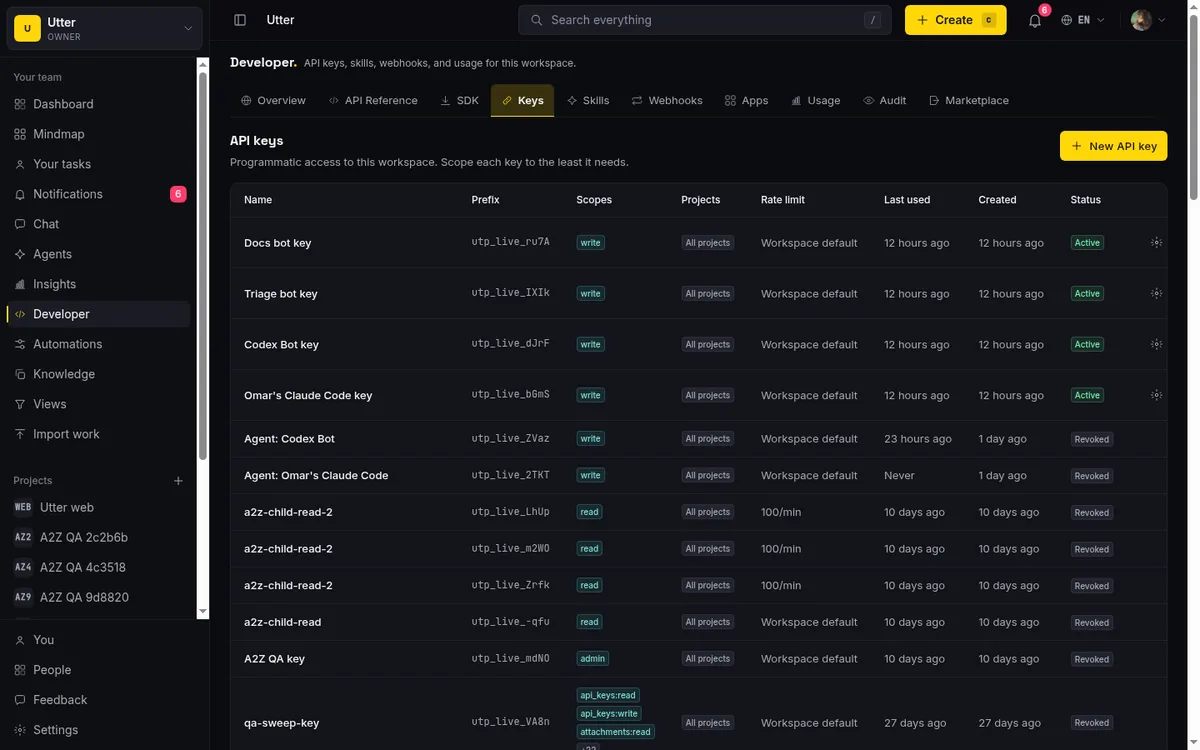Viewport: 1200px width, 750px height.
Task: Switch to the Webhooks tab
Action: (666, 100)
